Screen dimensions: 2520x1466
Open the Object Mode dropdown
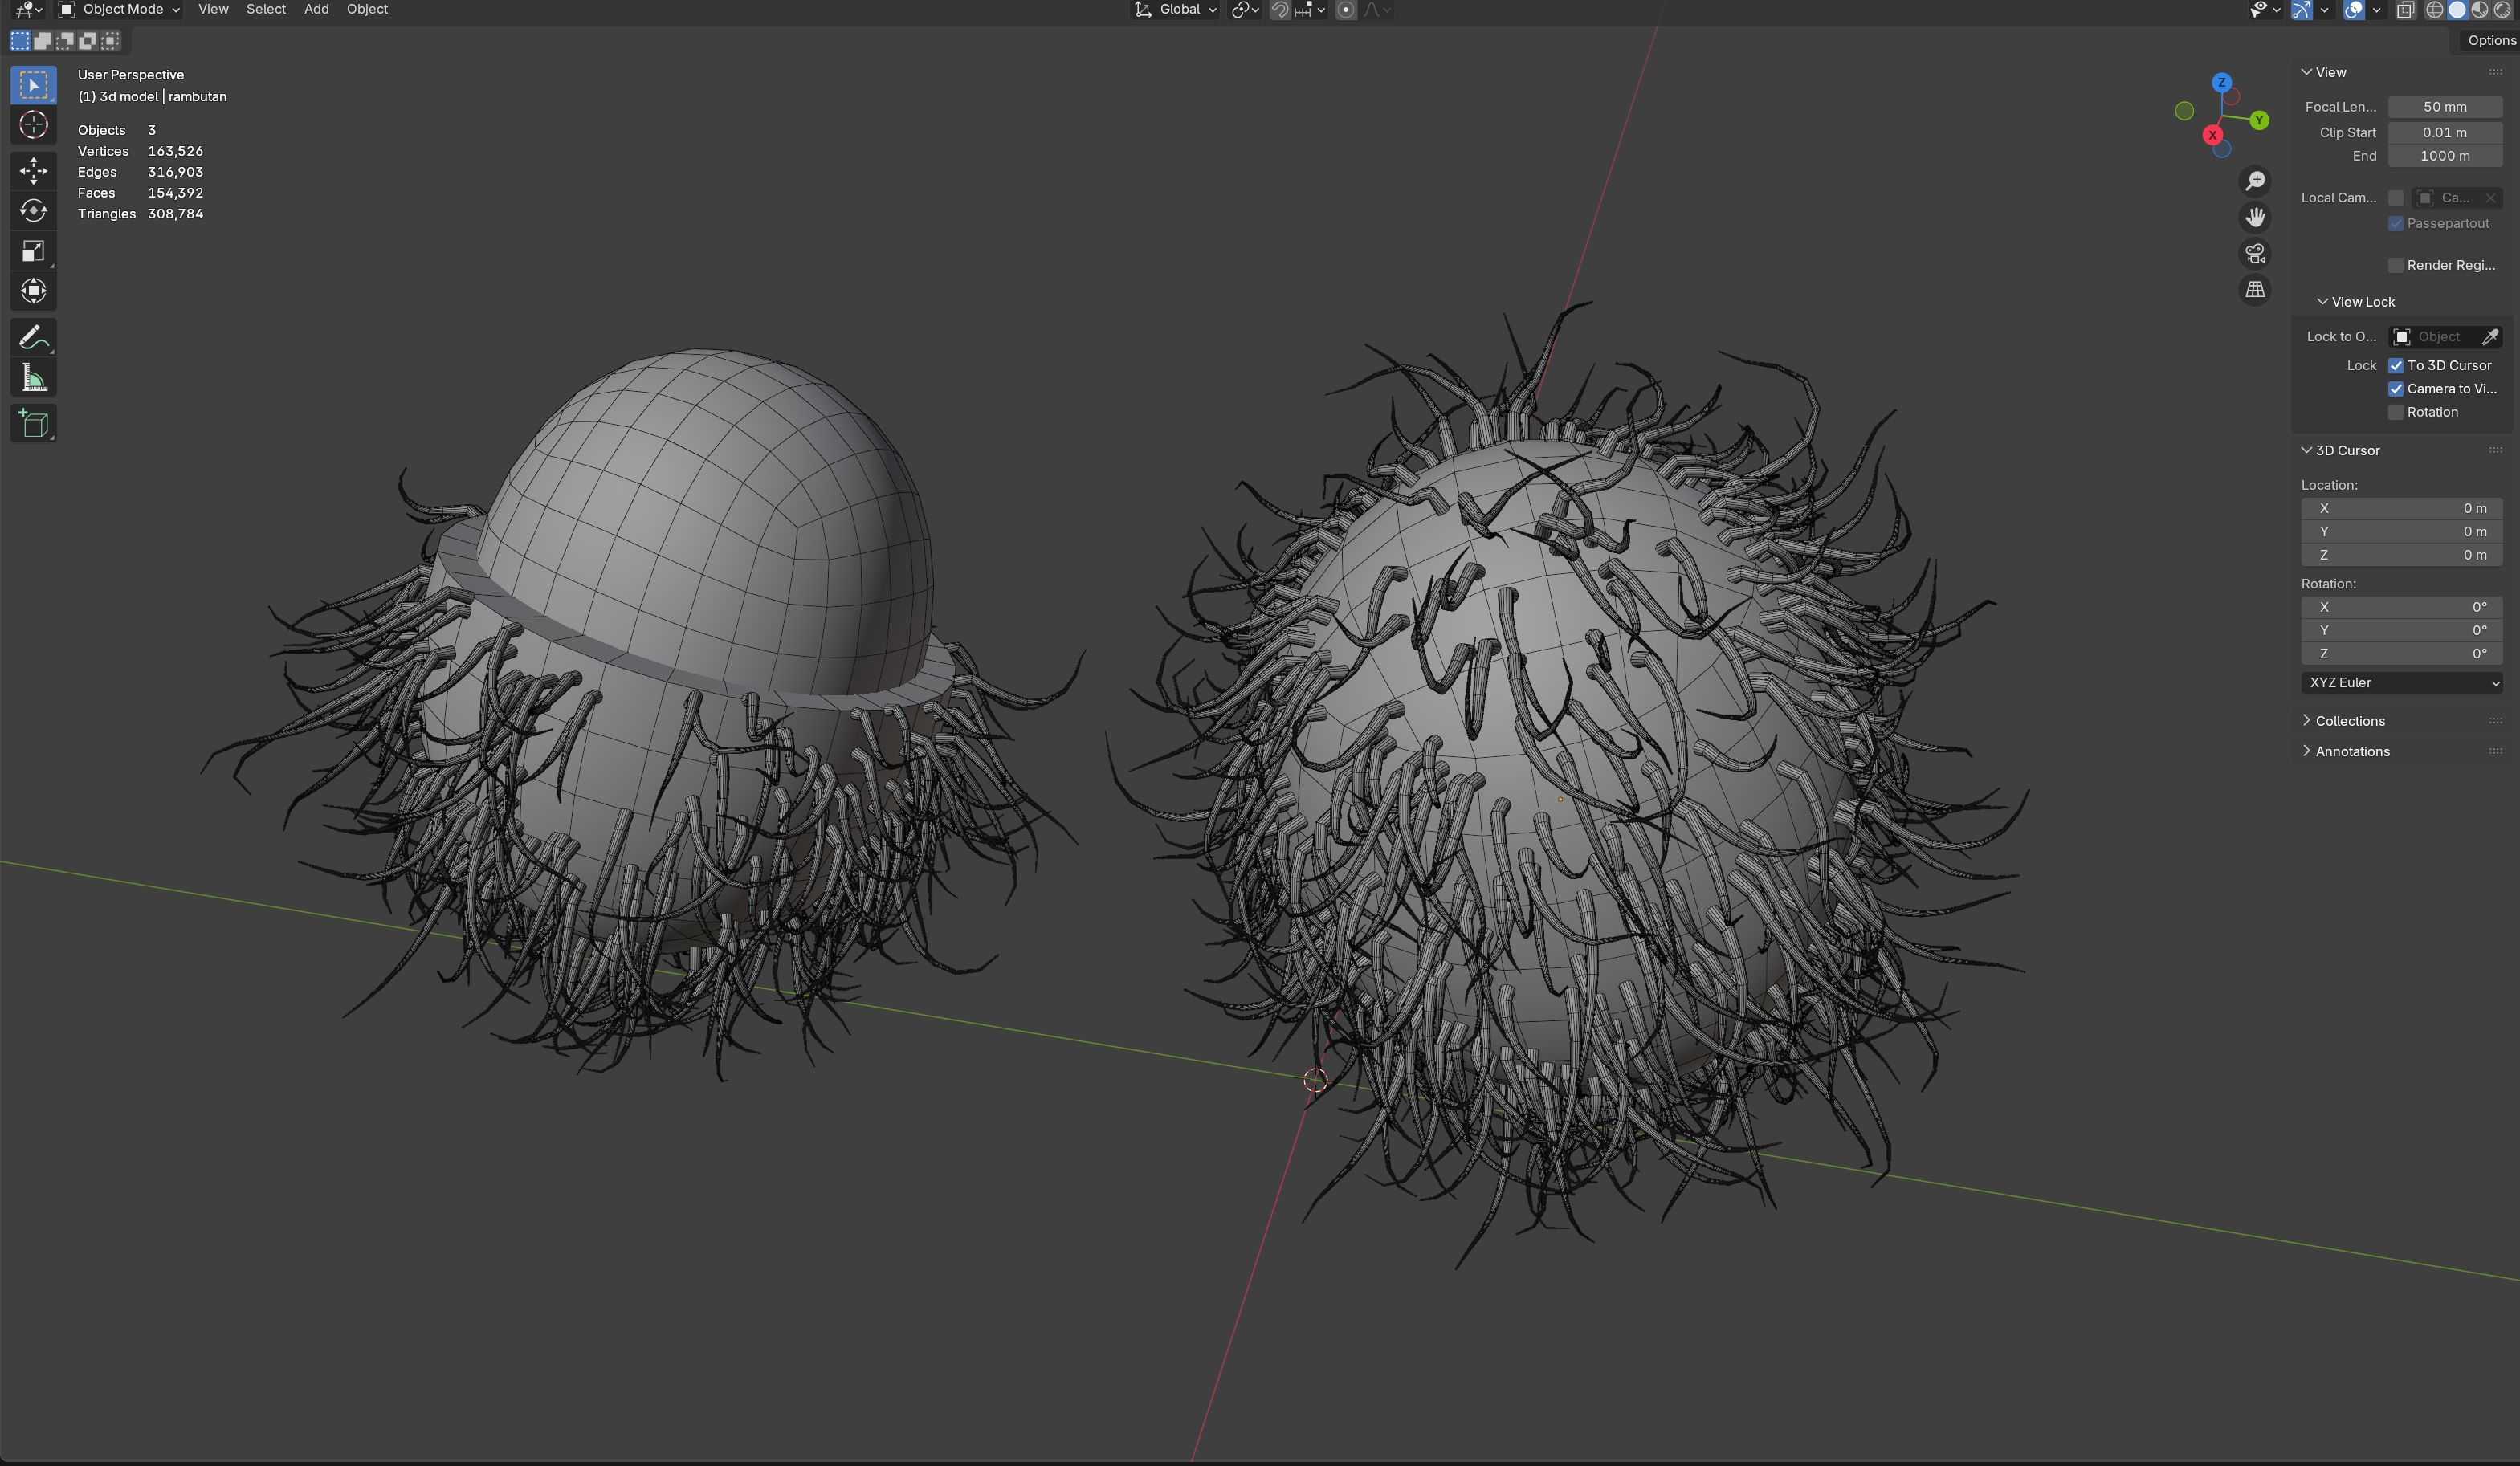(x=120, y=10)
